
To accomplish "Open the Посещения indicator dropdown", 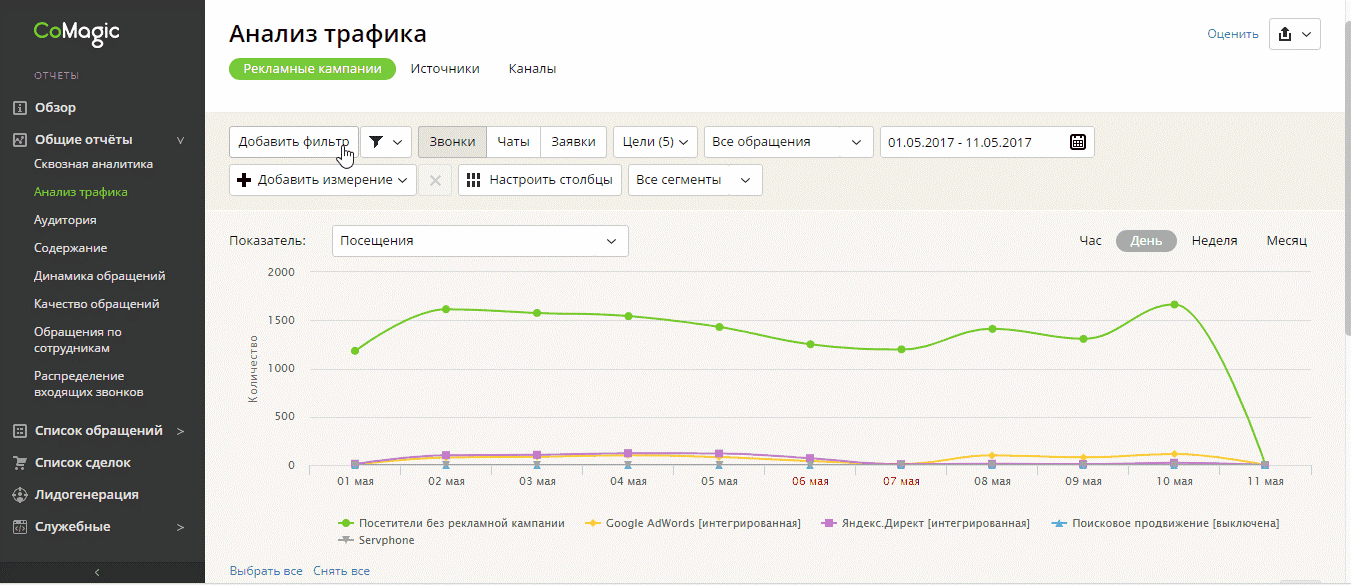I will [x=480, y=241].
